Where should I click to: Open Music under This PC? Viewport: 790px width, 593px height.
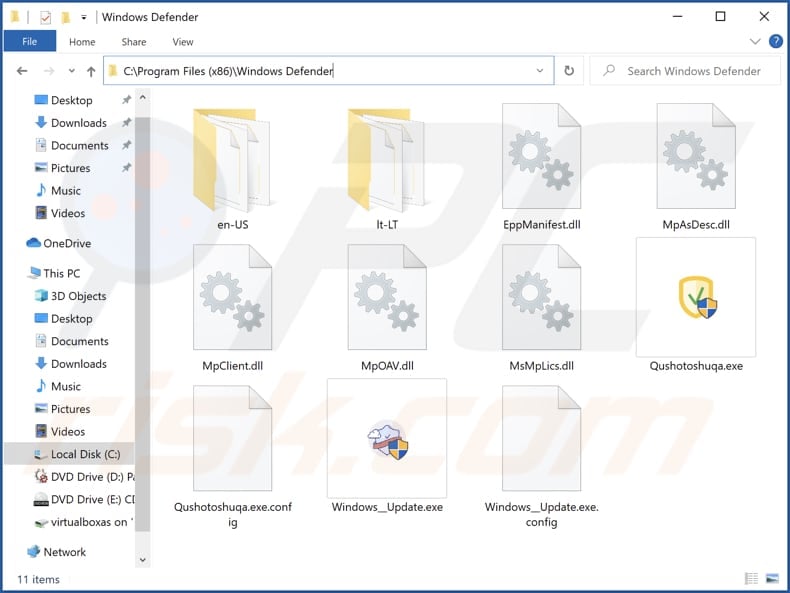65,386
